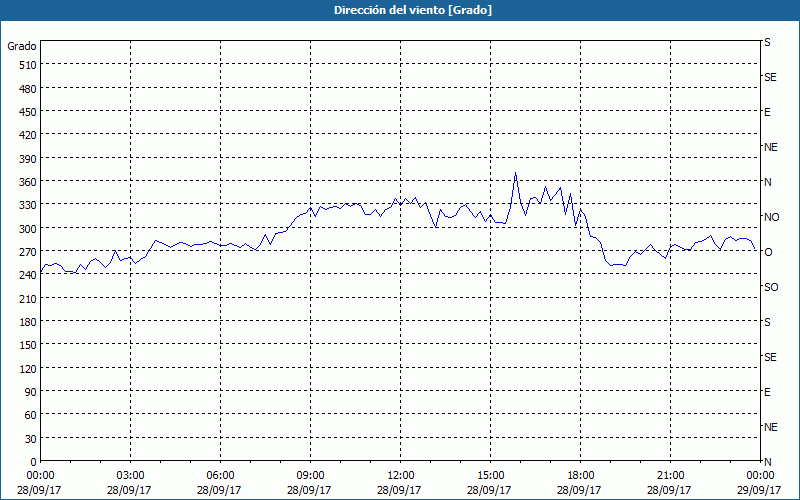Select the 270 y-axis value
Screen dimensions: 800x500
(x=28, y=252)
